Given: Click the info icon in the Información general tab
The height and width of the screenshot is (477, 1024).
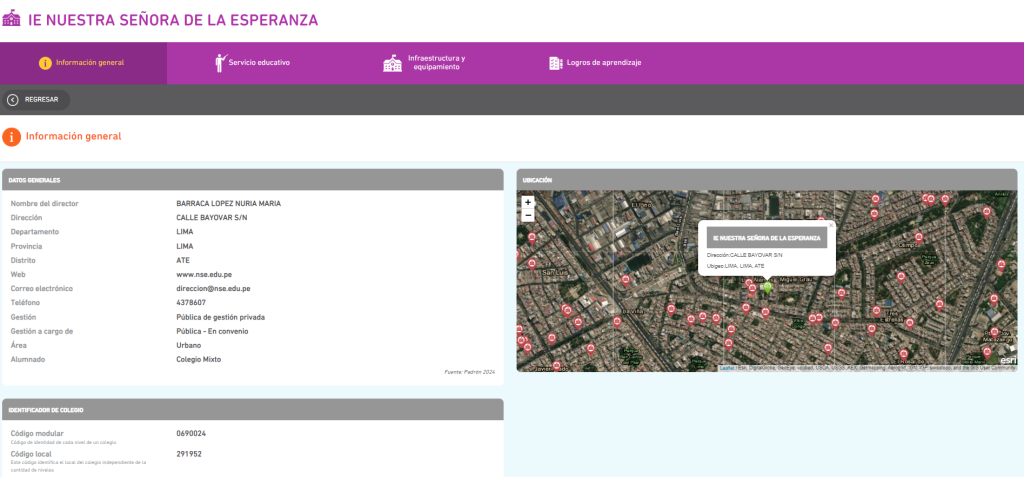Looking at the screenshot, I should (45, 63).
